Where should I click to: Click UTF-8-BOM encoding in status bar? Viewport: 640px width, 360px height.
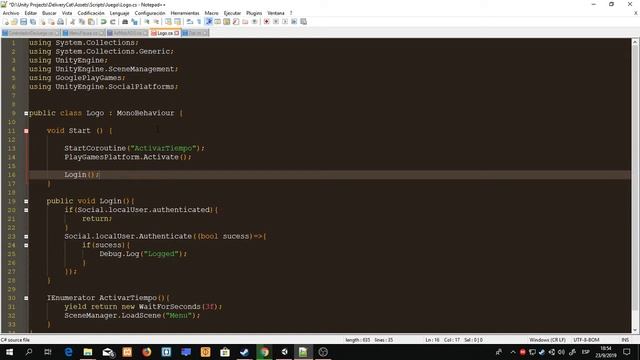point(586,340)
